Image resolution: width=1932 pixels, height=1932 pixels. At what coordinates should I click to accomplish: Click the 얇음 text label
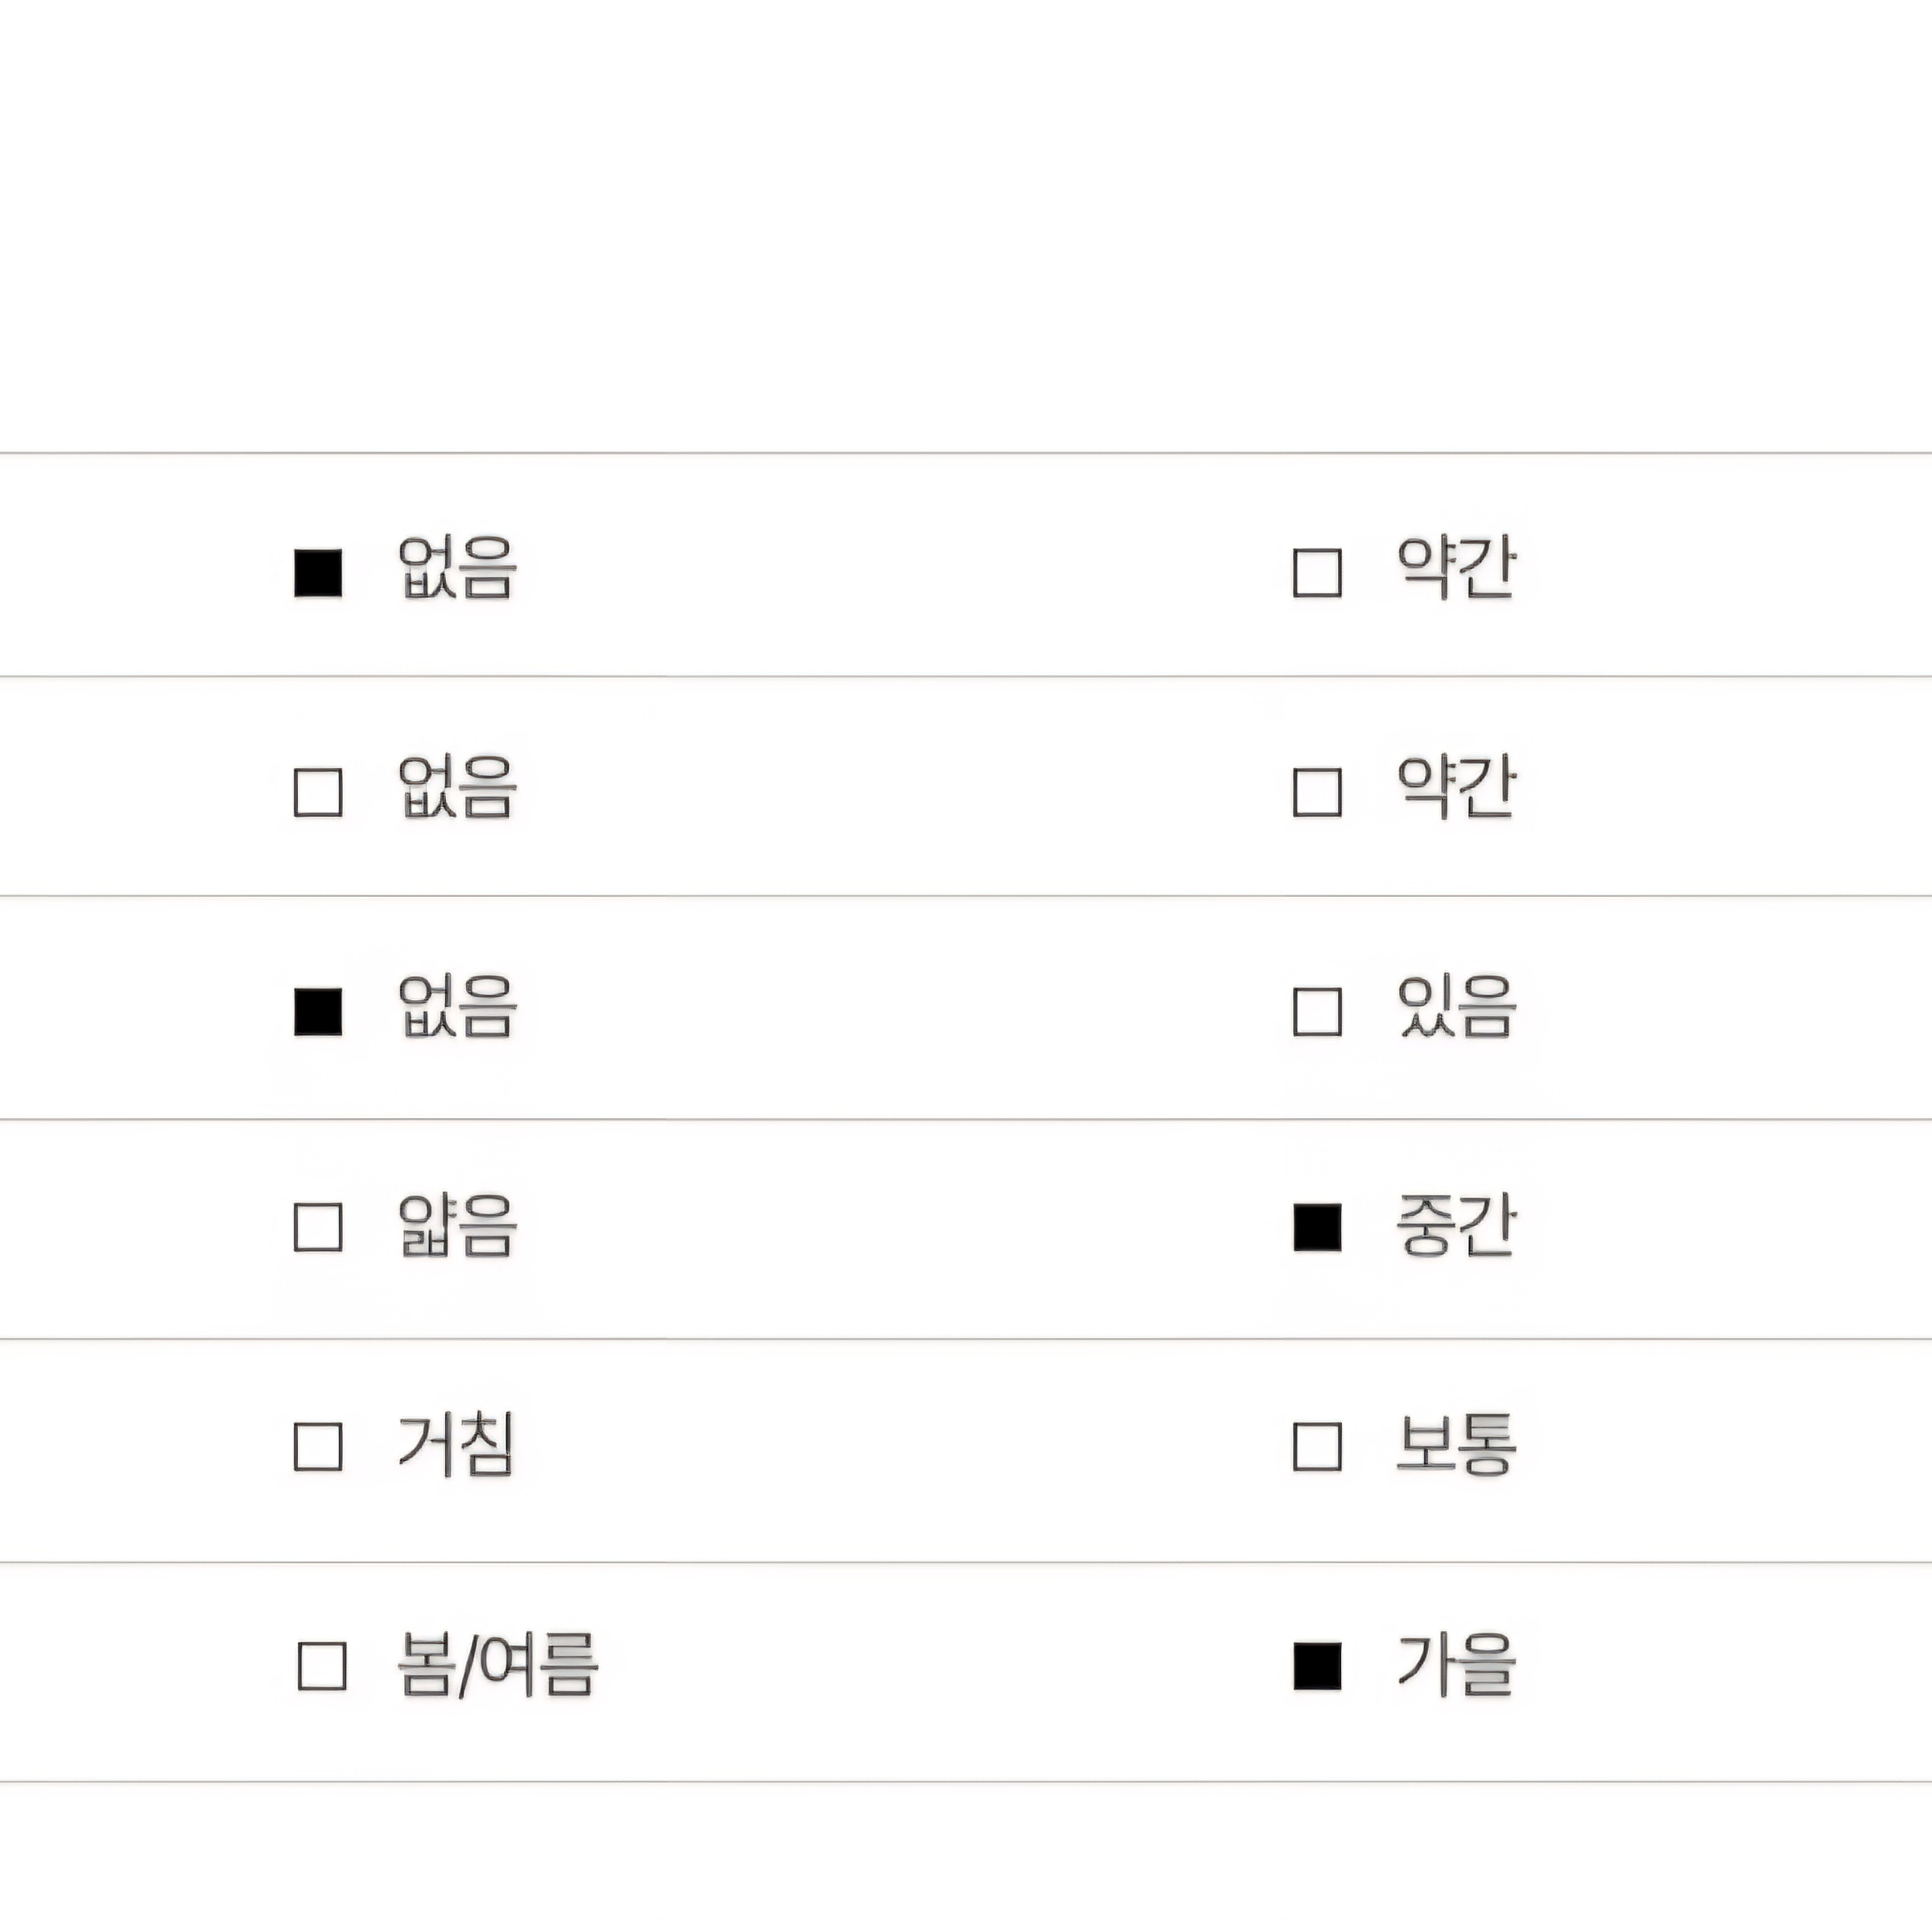pyautogui.click(x=457, y=1225)
